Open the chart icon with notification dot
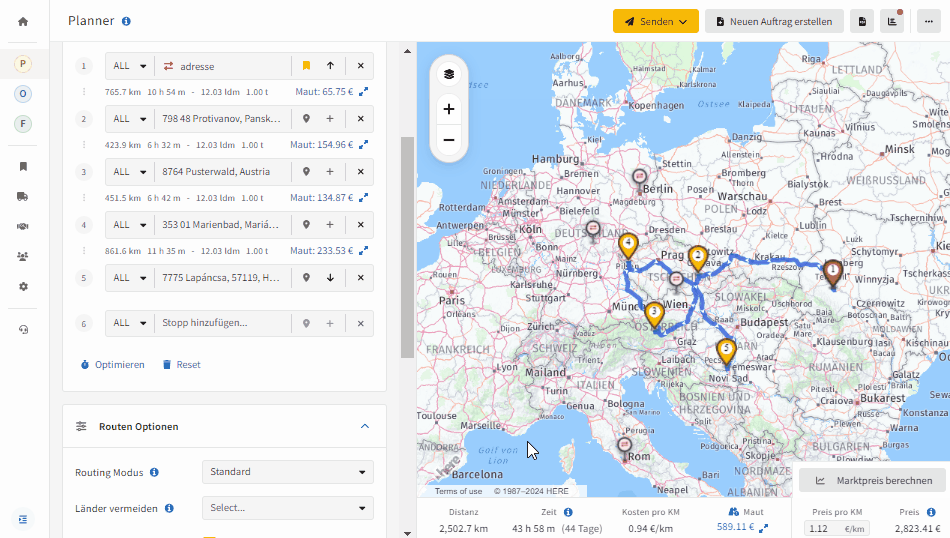 tap(892, 21)
